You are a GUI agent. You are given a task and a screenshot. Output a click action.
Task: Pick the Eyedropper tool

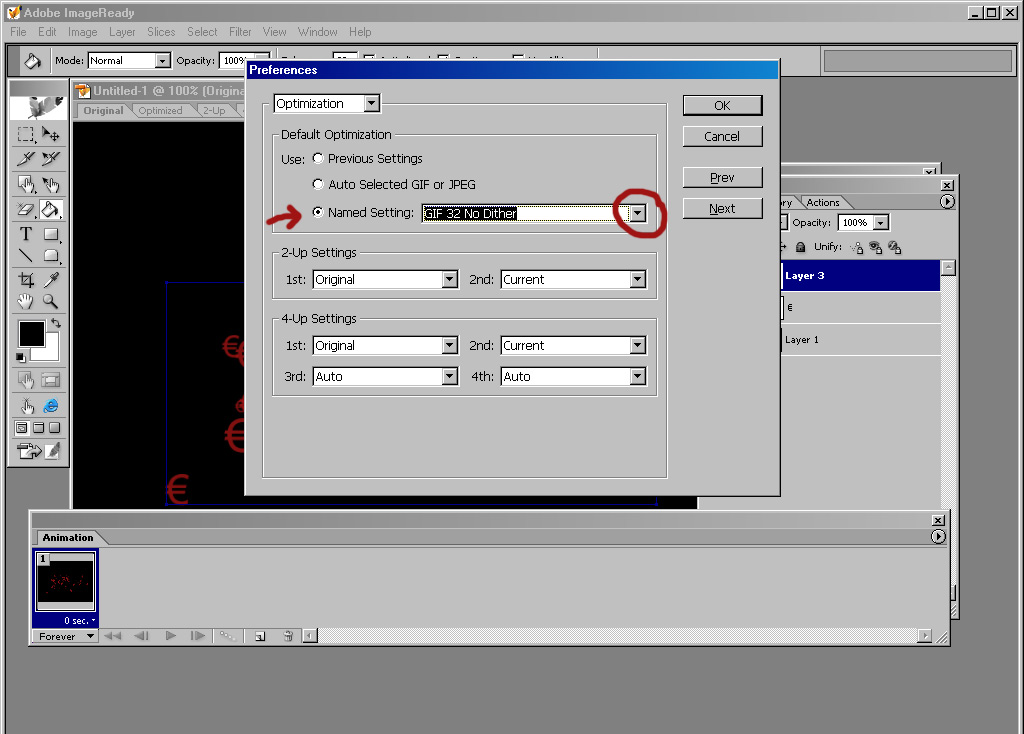51,280
